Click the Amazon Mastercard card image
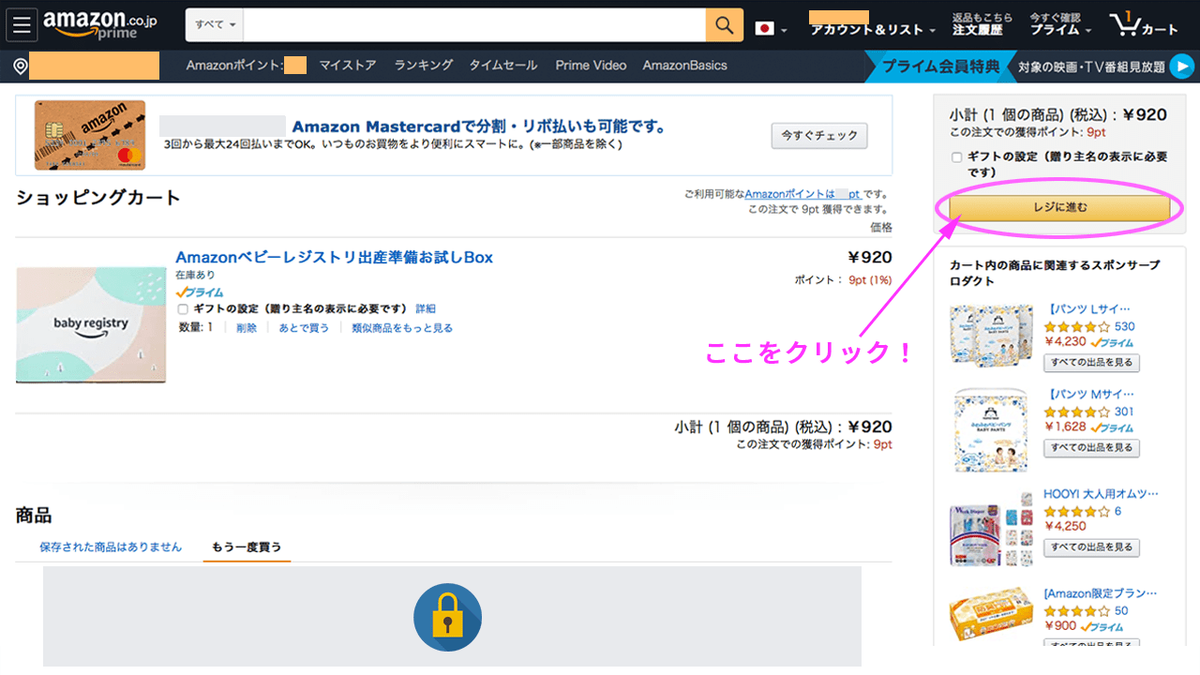 point(90,135)
